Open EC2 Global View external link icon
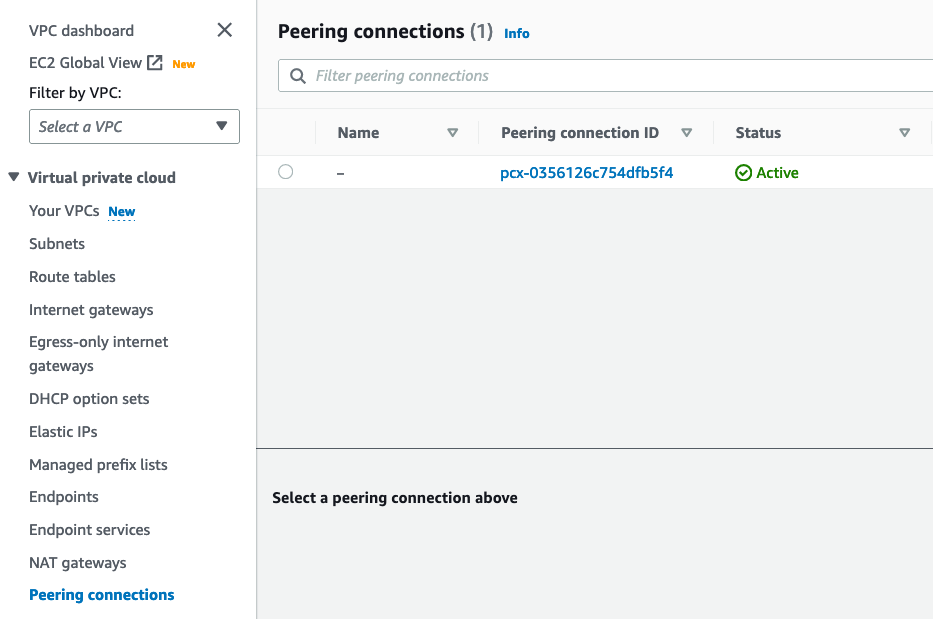 tap(155, 63)
